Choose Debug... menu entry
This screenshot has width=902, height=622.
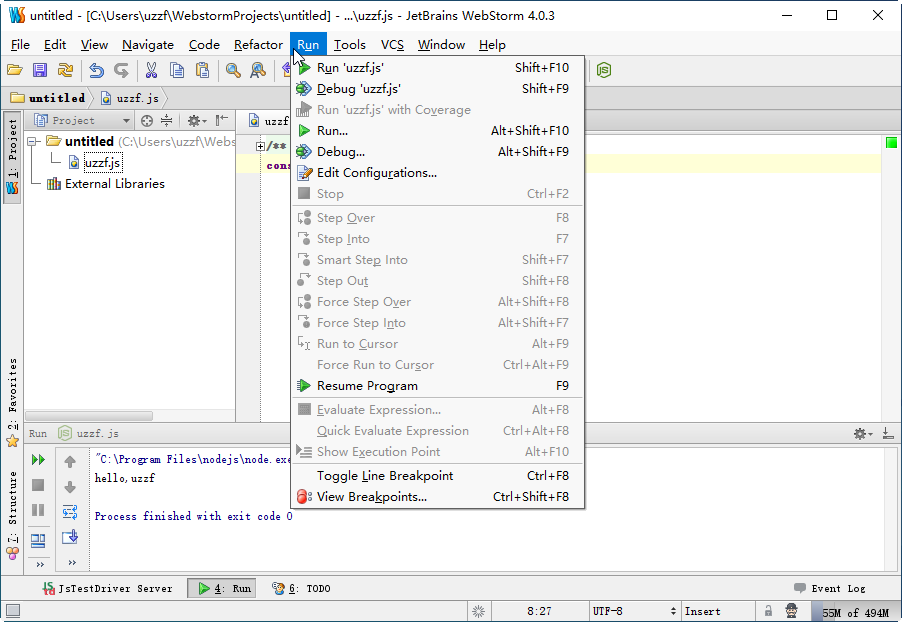(437, 152)
